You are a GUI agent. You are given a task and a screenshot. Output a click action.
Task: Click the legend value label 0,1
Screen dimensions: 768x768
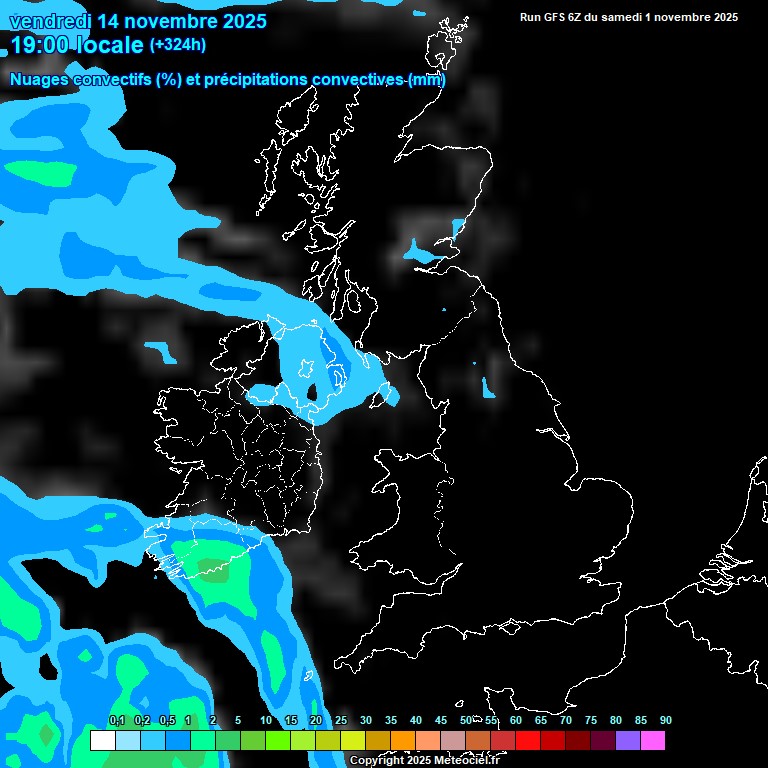point(116,720)
